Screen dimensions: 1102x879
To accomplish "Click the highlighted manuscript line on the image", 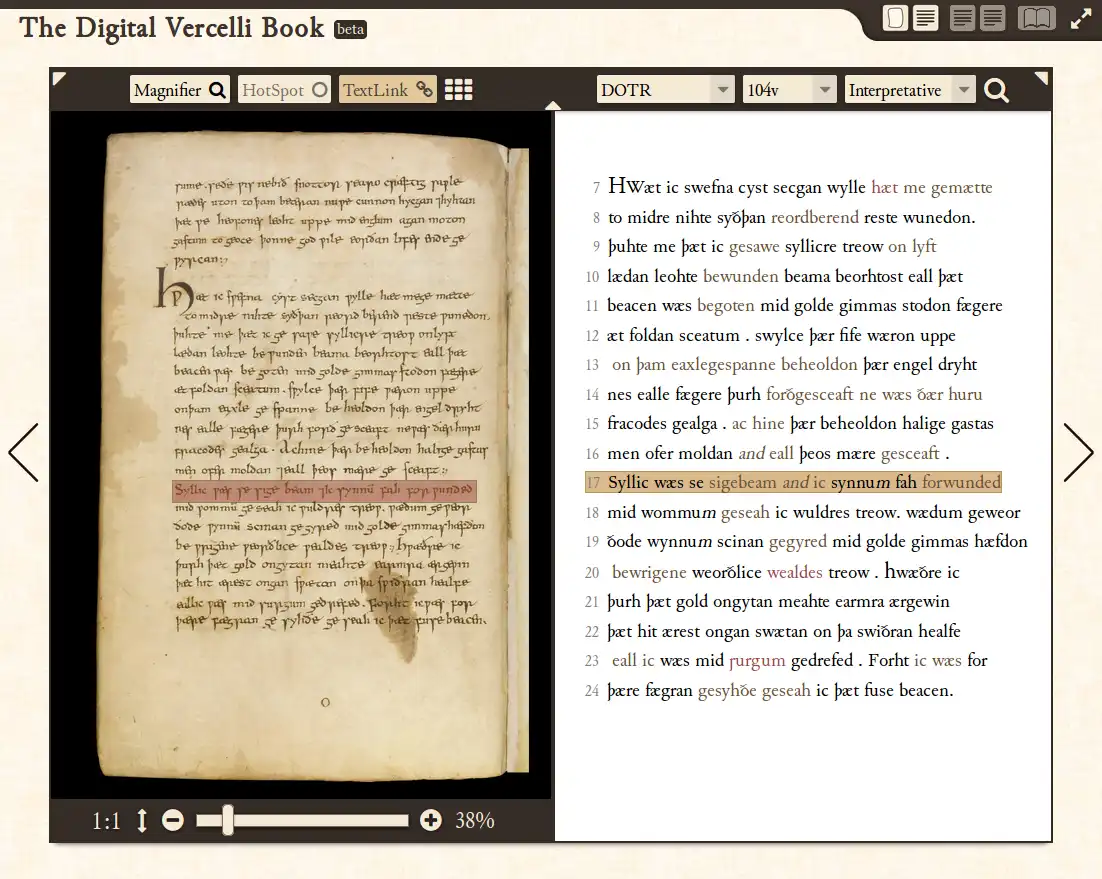I will 324,490.
